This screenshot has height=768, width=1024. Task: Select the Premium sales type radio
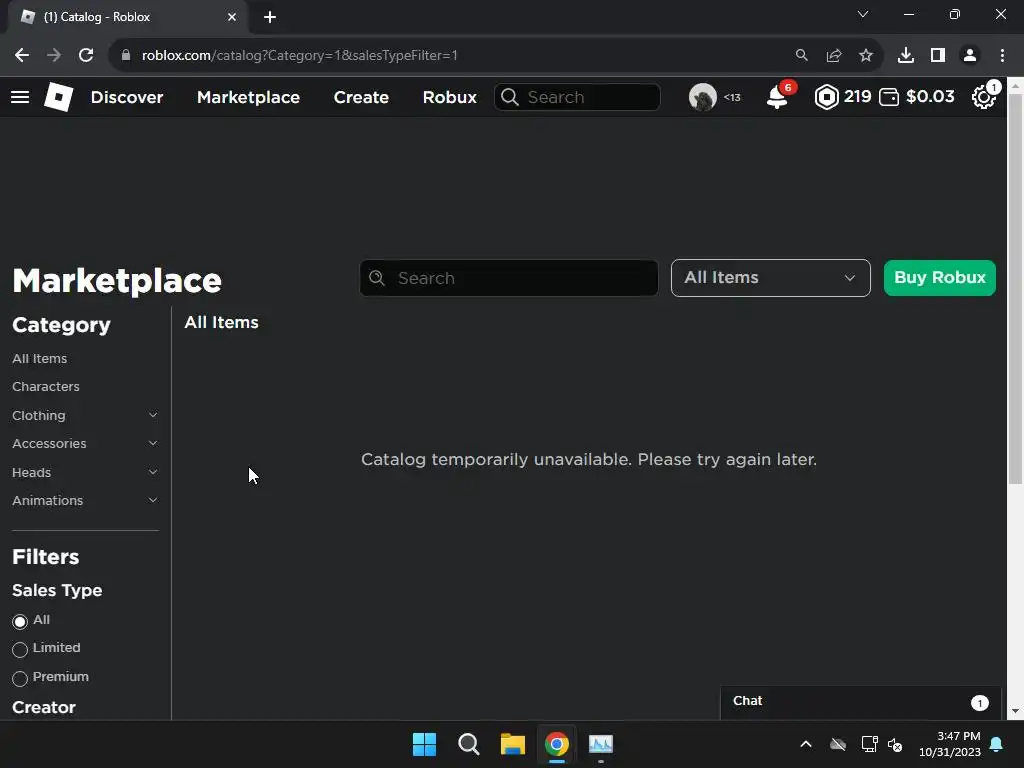20,678
